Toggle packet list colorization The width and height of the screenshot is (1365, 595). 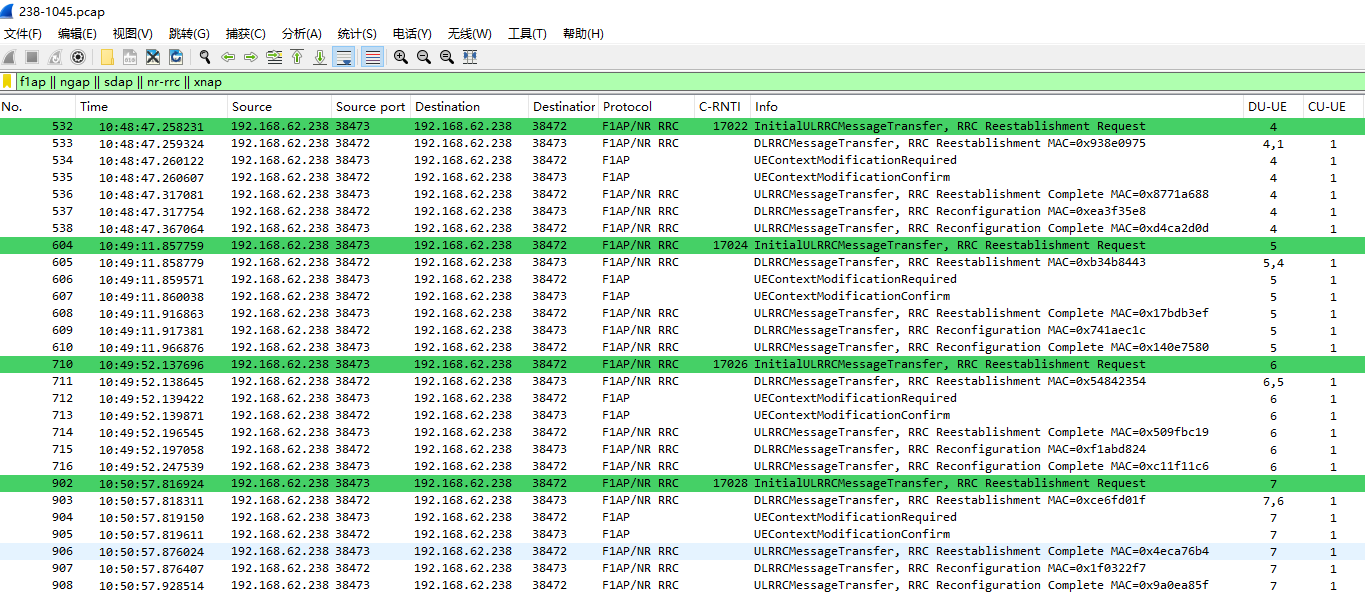[372, 57]
